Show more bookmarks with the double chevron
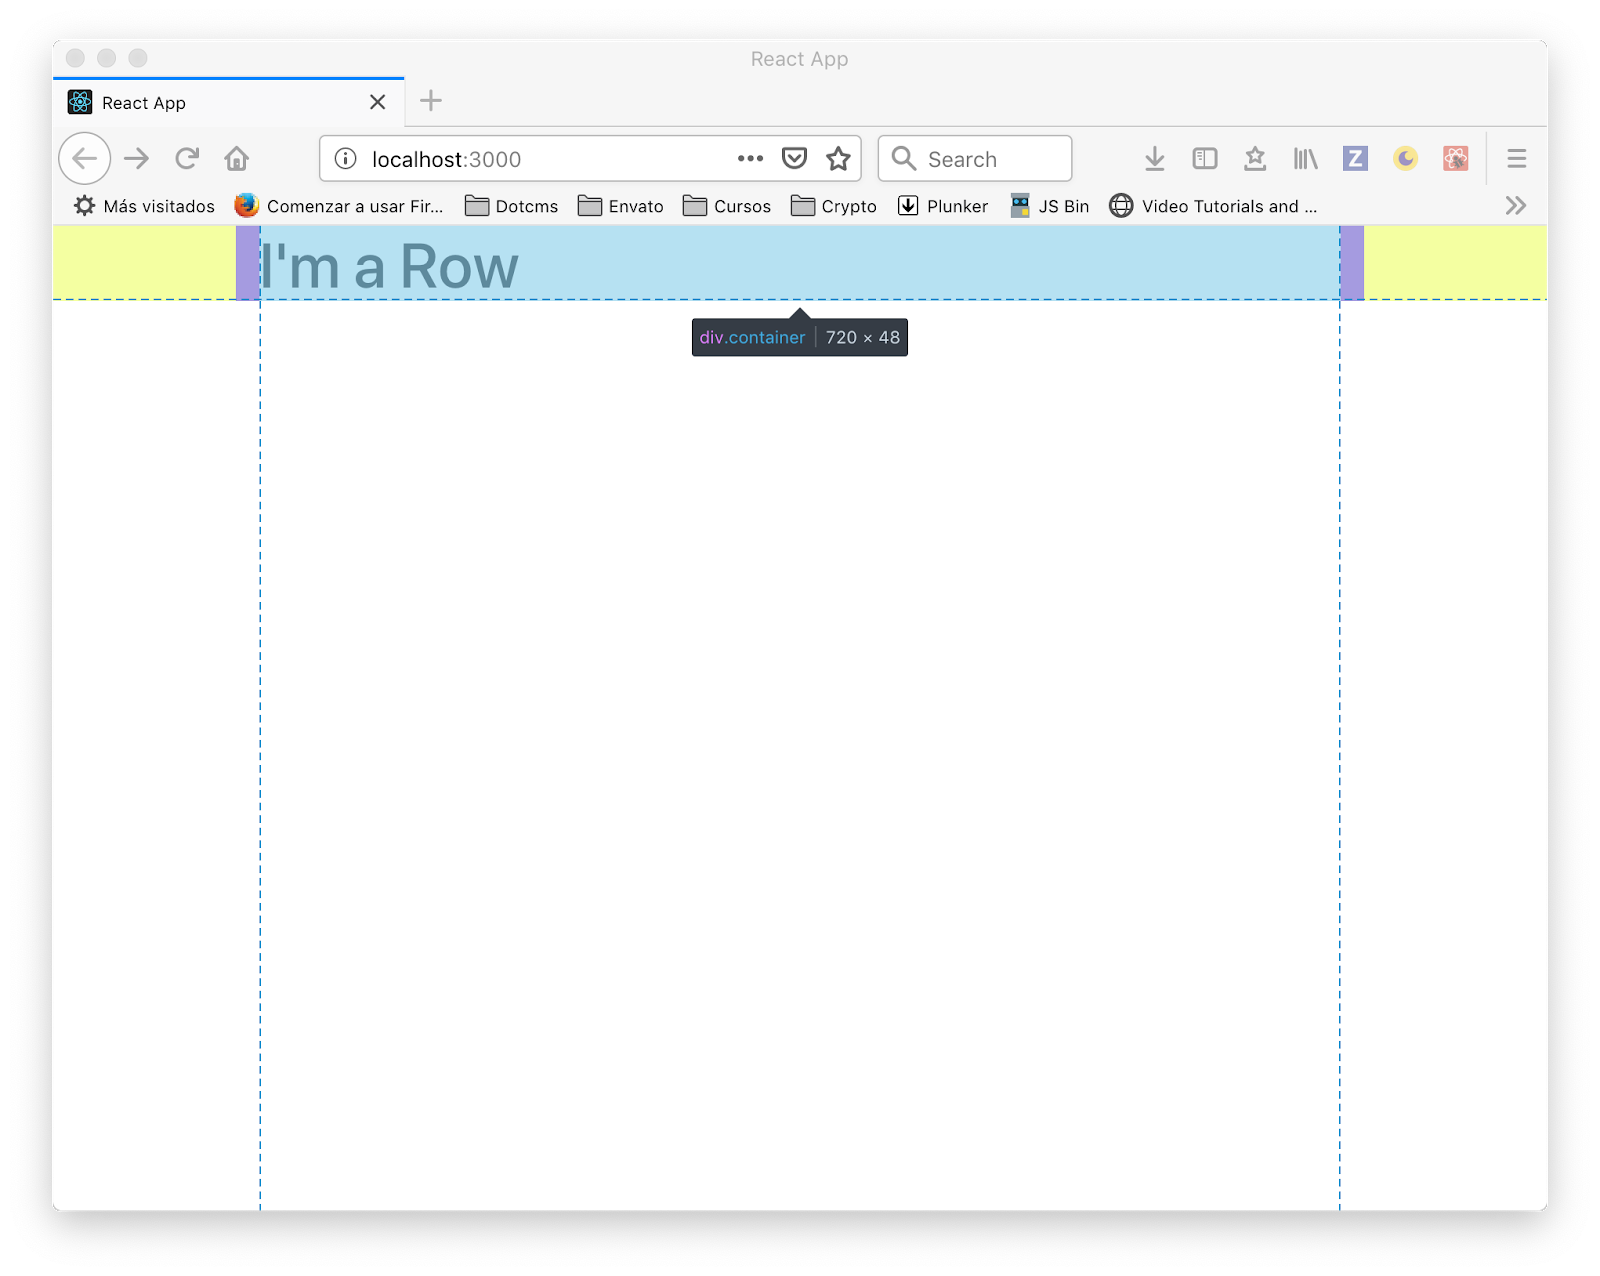Viewport: 1600px width, 1276px height. (x=1515, y=206)
